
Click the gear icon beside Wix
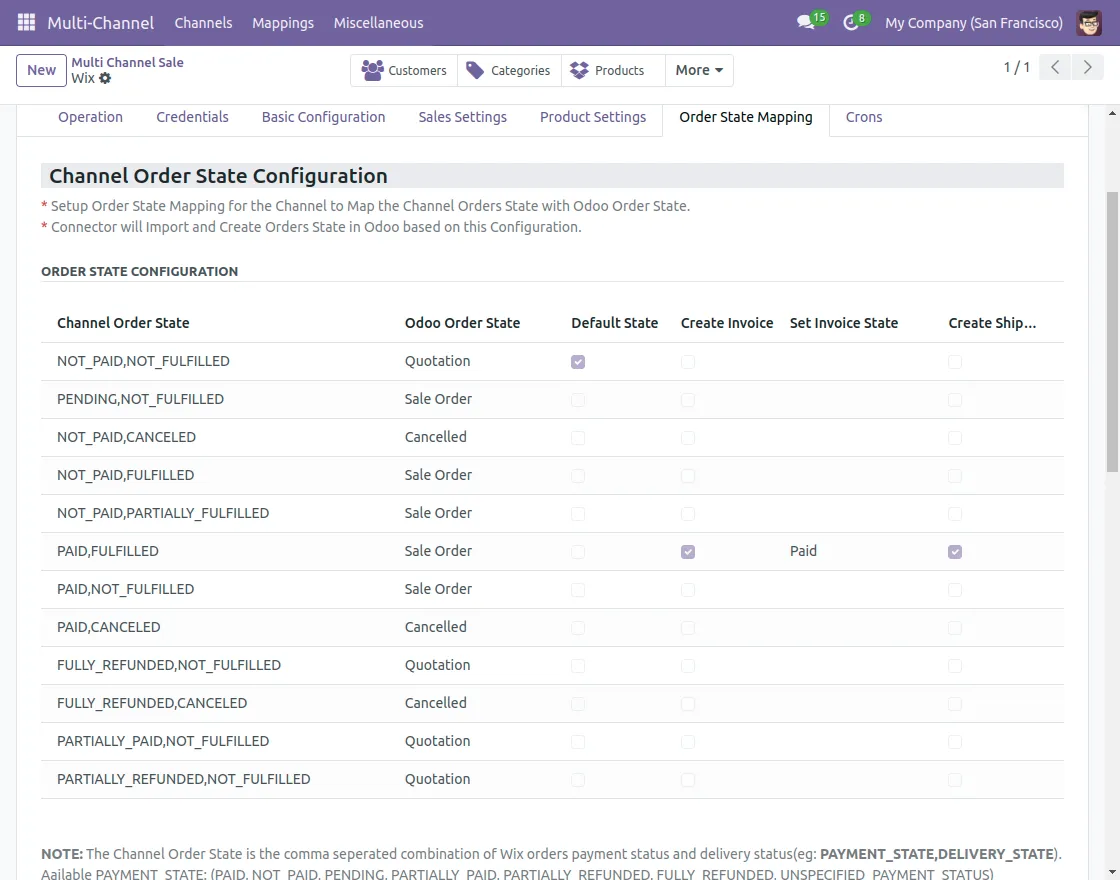105,78
